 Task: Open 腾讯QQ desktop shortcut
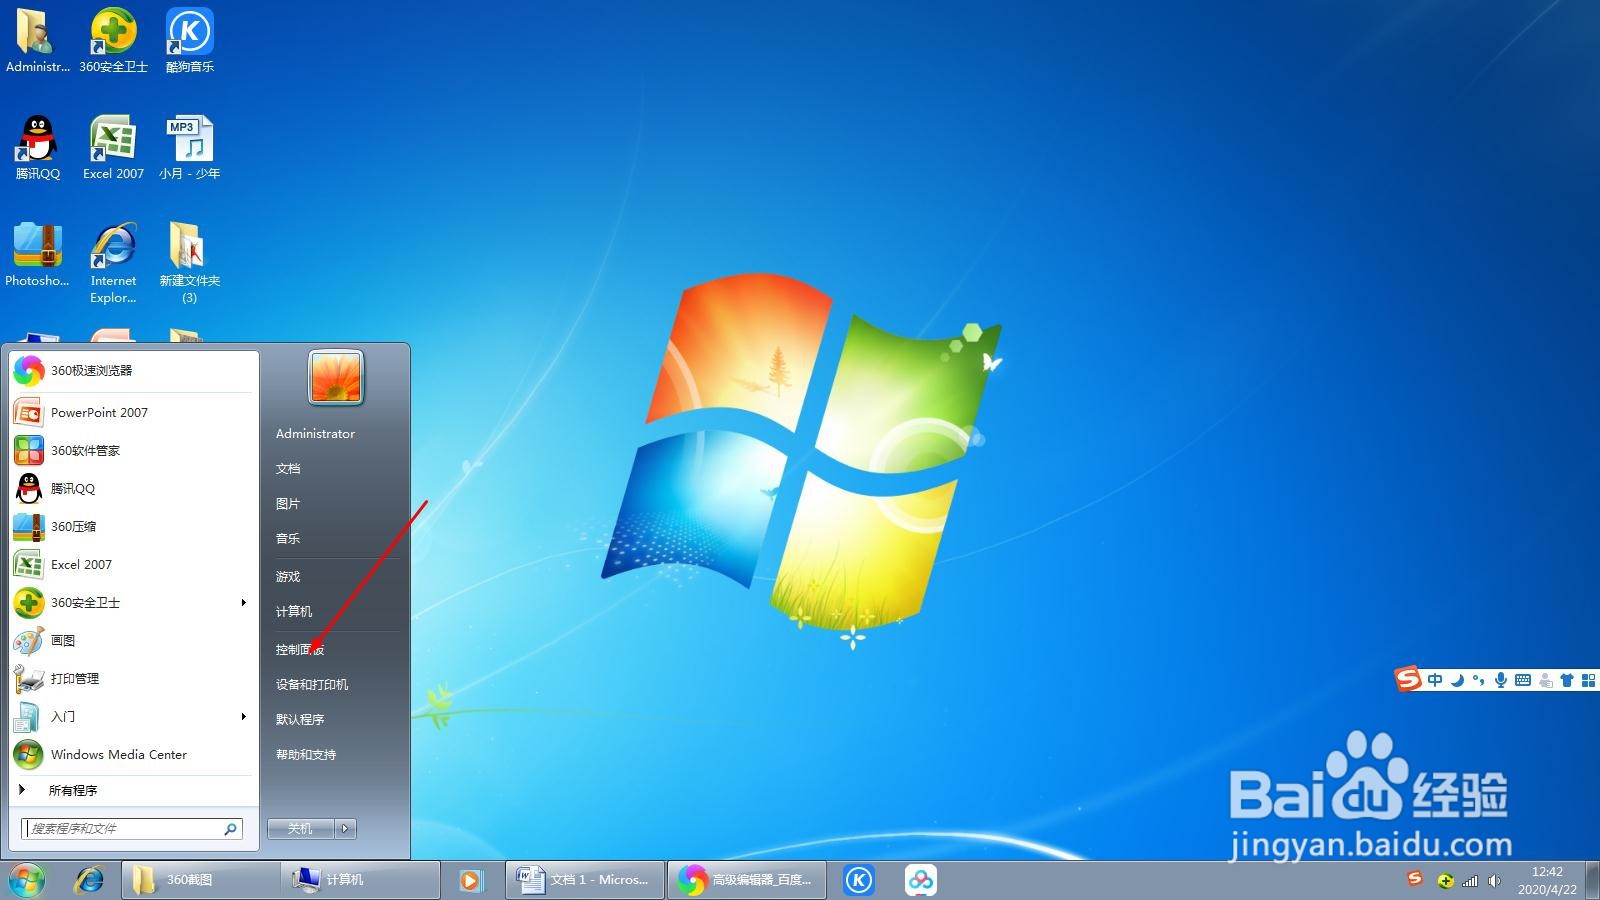38,147
